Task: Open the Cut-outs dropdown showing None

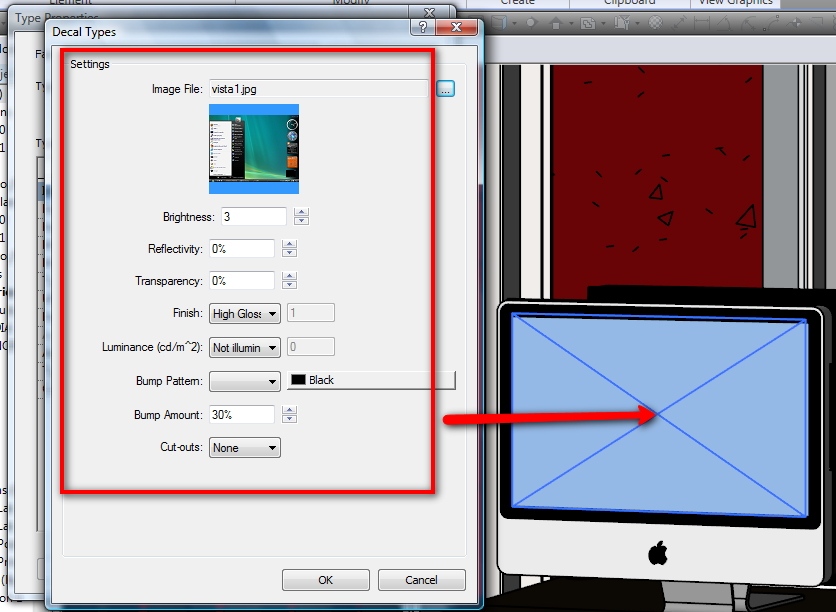Action: click(x=245, y=448)
